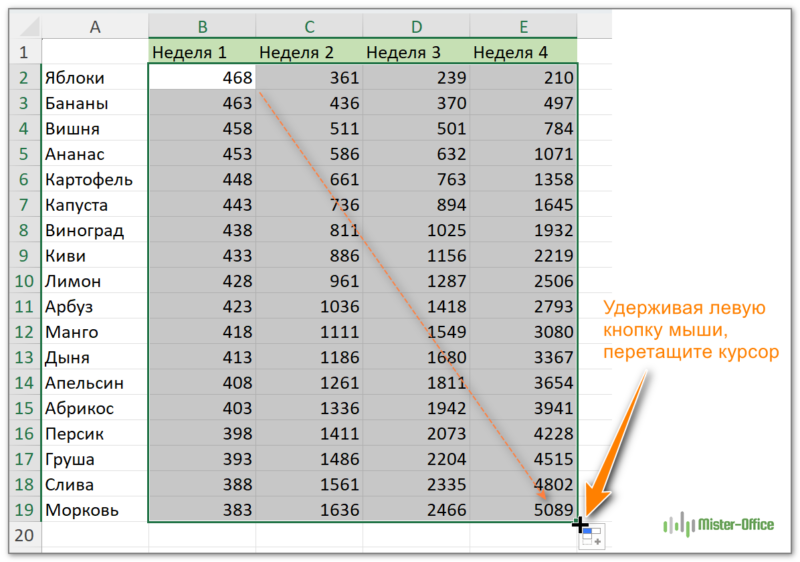Click the cell containing 468
Screen dimensions: 800x562
pyautogui.click(x=202, y=77)
